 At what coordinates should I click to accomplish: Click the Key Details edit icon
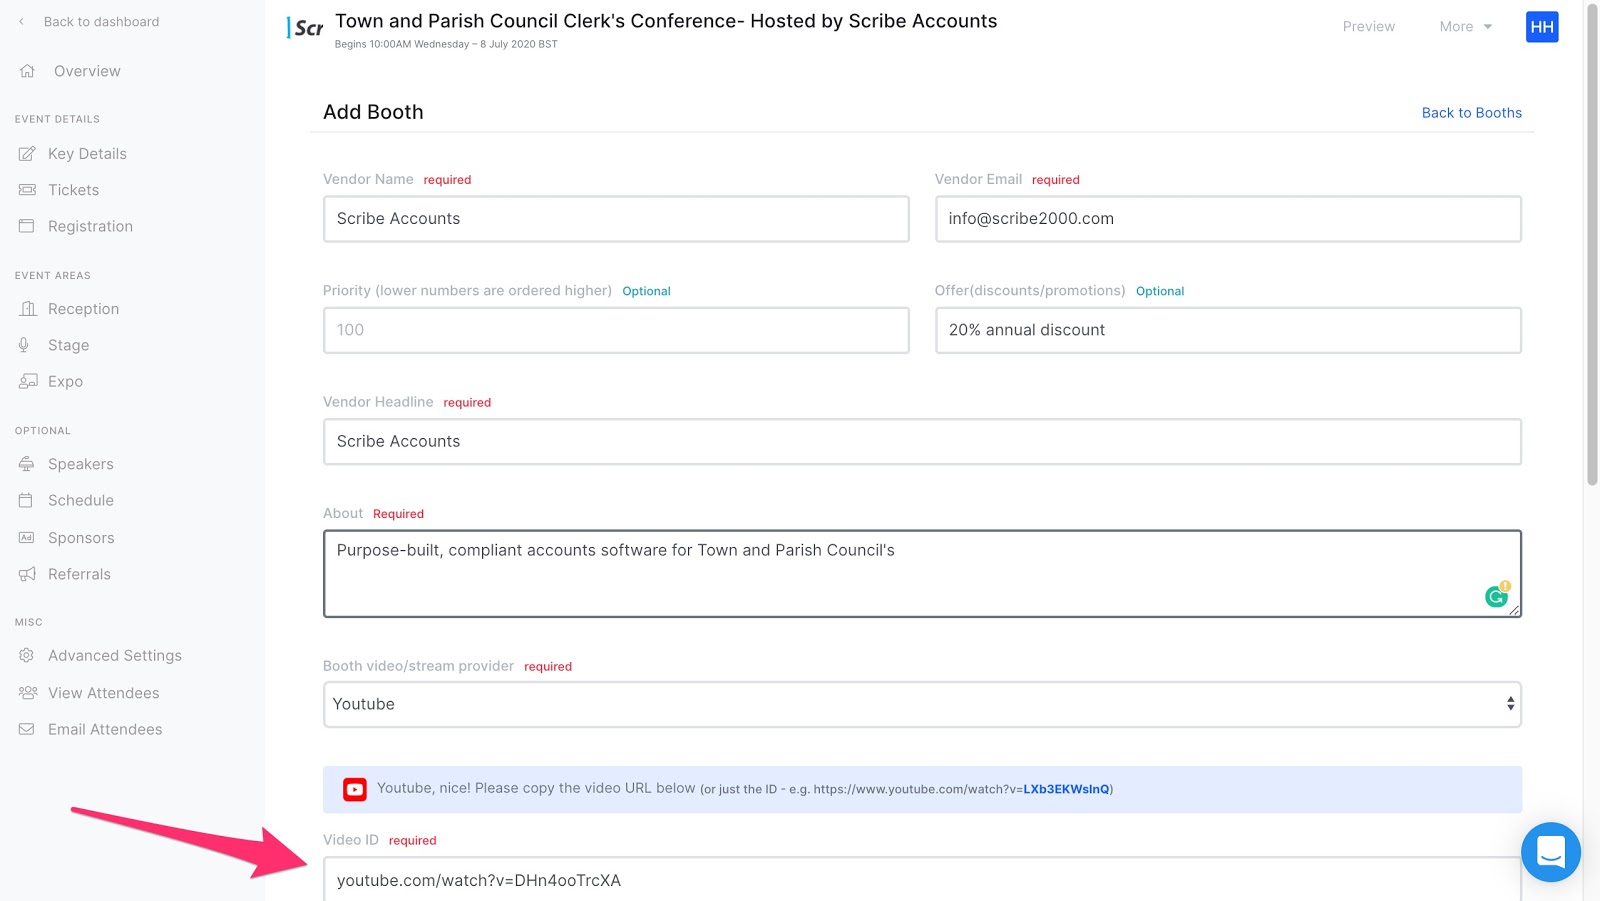coord(27,154)
